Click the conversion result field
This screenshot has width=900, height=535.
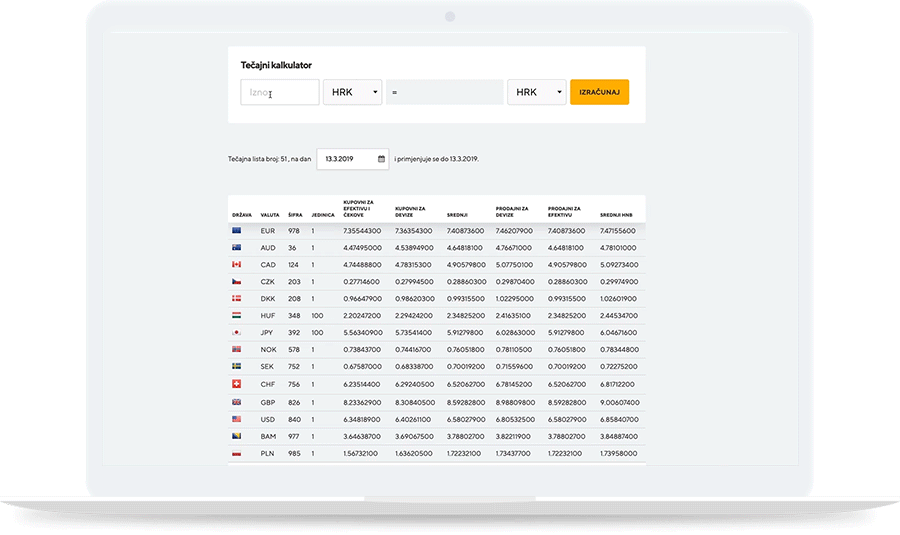[x=445, y=92]
